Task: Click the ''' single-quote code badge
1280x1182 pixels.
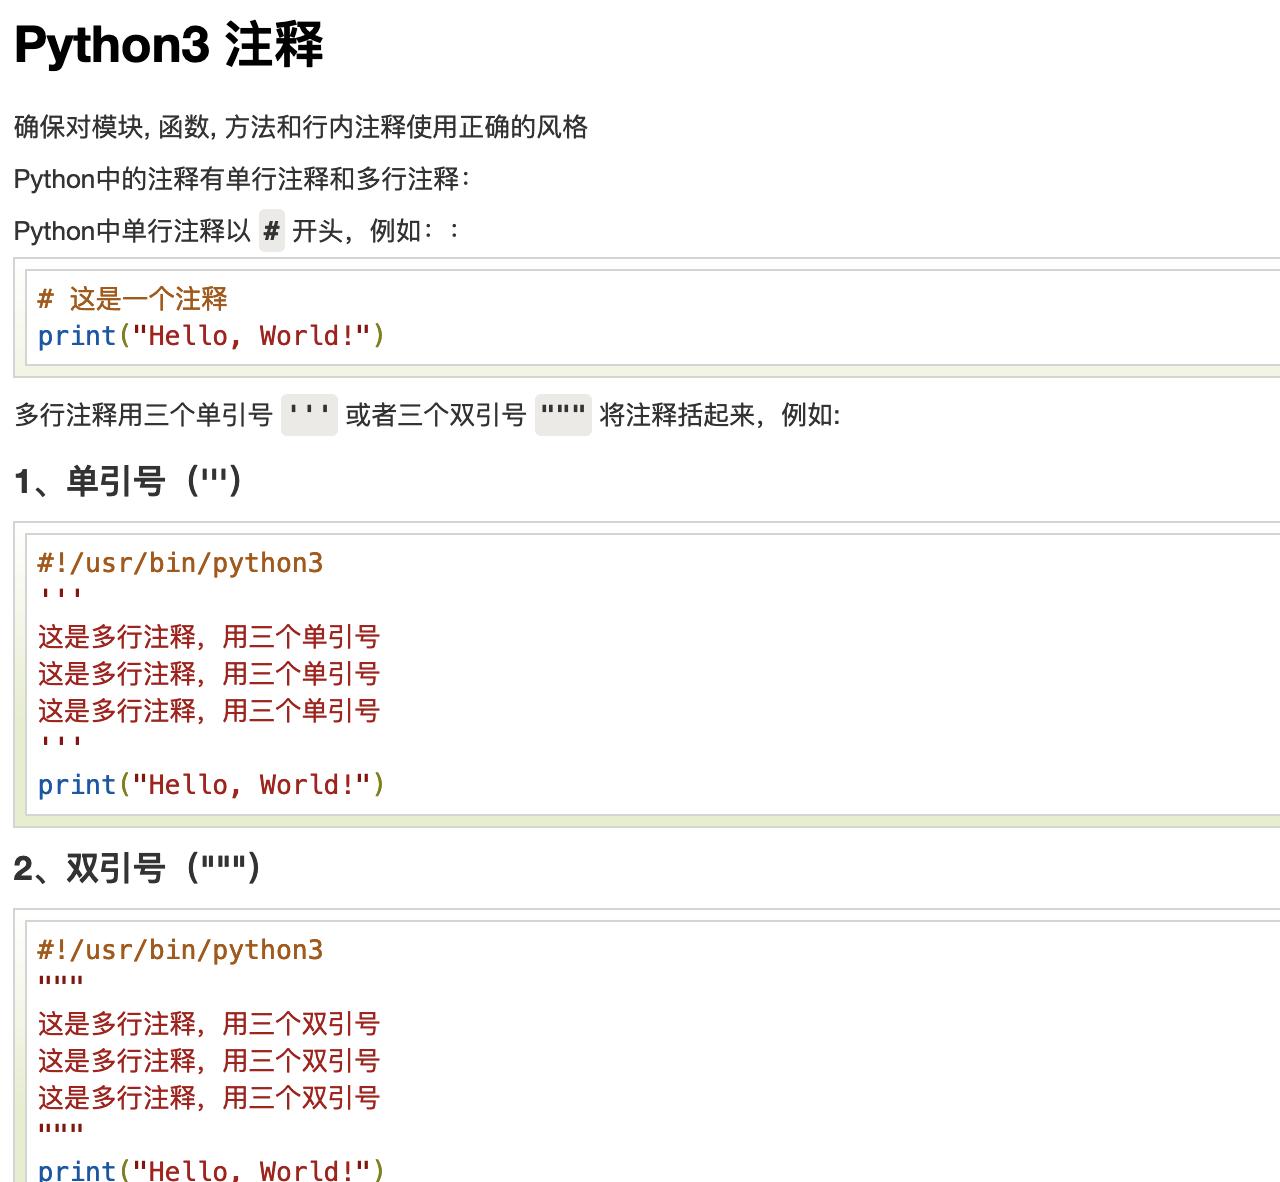Action: point(309,415)
